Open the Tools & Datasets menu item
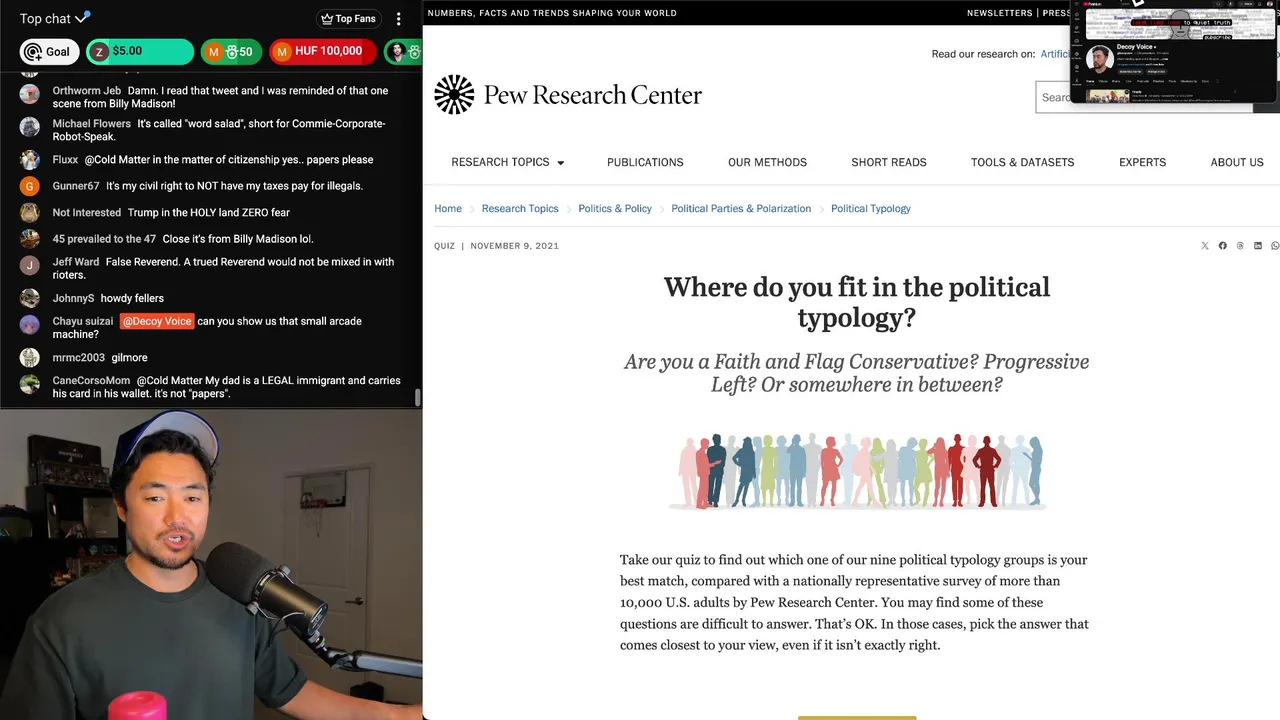Viewport: 1280px width, 720px height. (x=1022, y=162)
